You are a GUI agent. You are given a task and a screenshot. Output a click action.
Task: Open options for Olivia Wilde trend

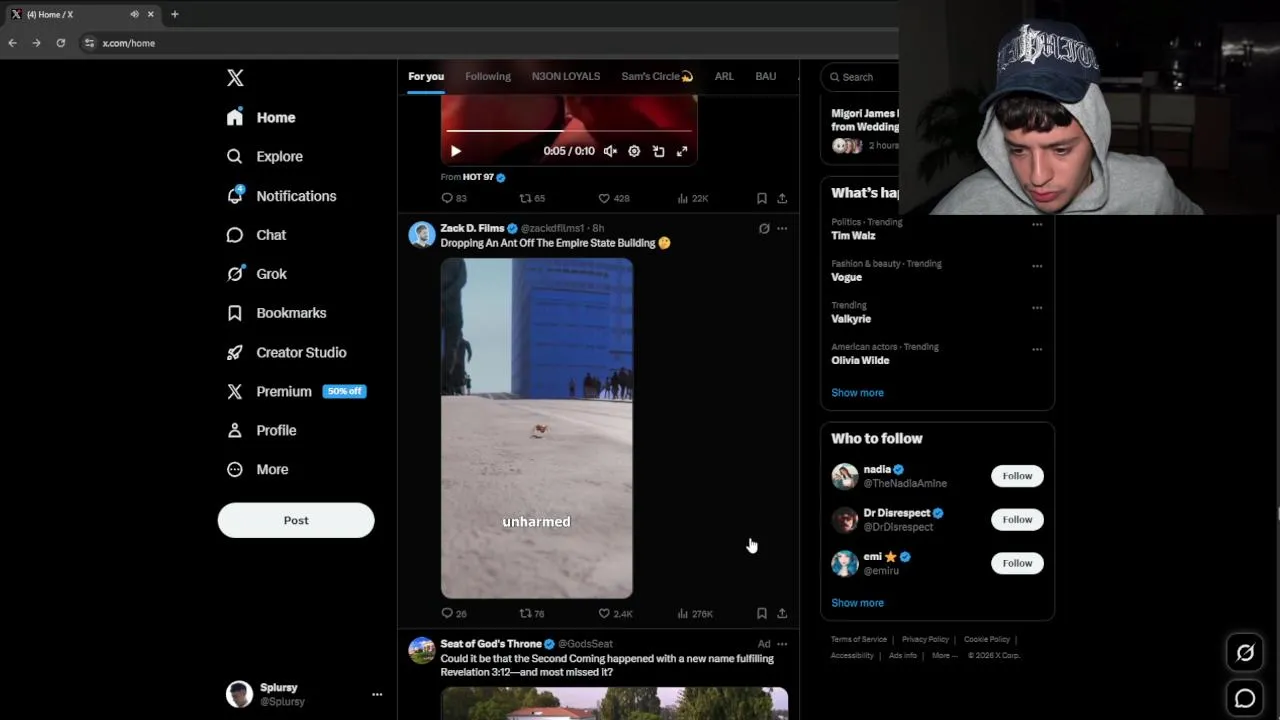coord(1037,350)
